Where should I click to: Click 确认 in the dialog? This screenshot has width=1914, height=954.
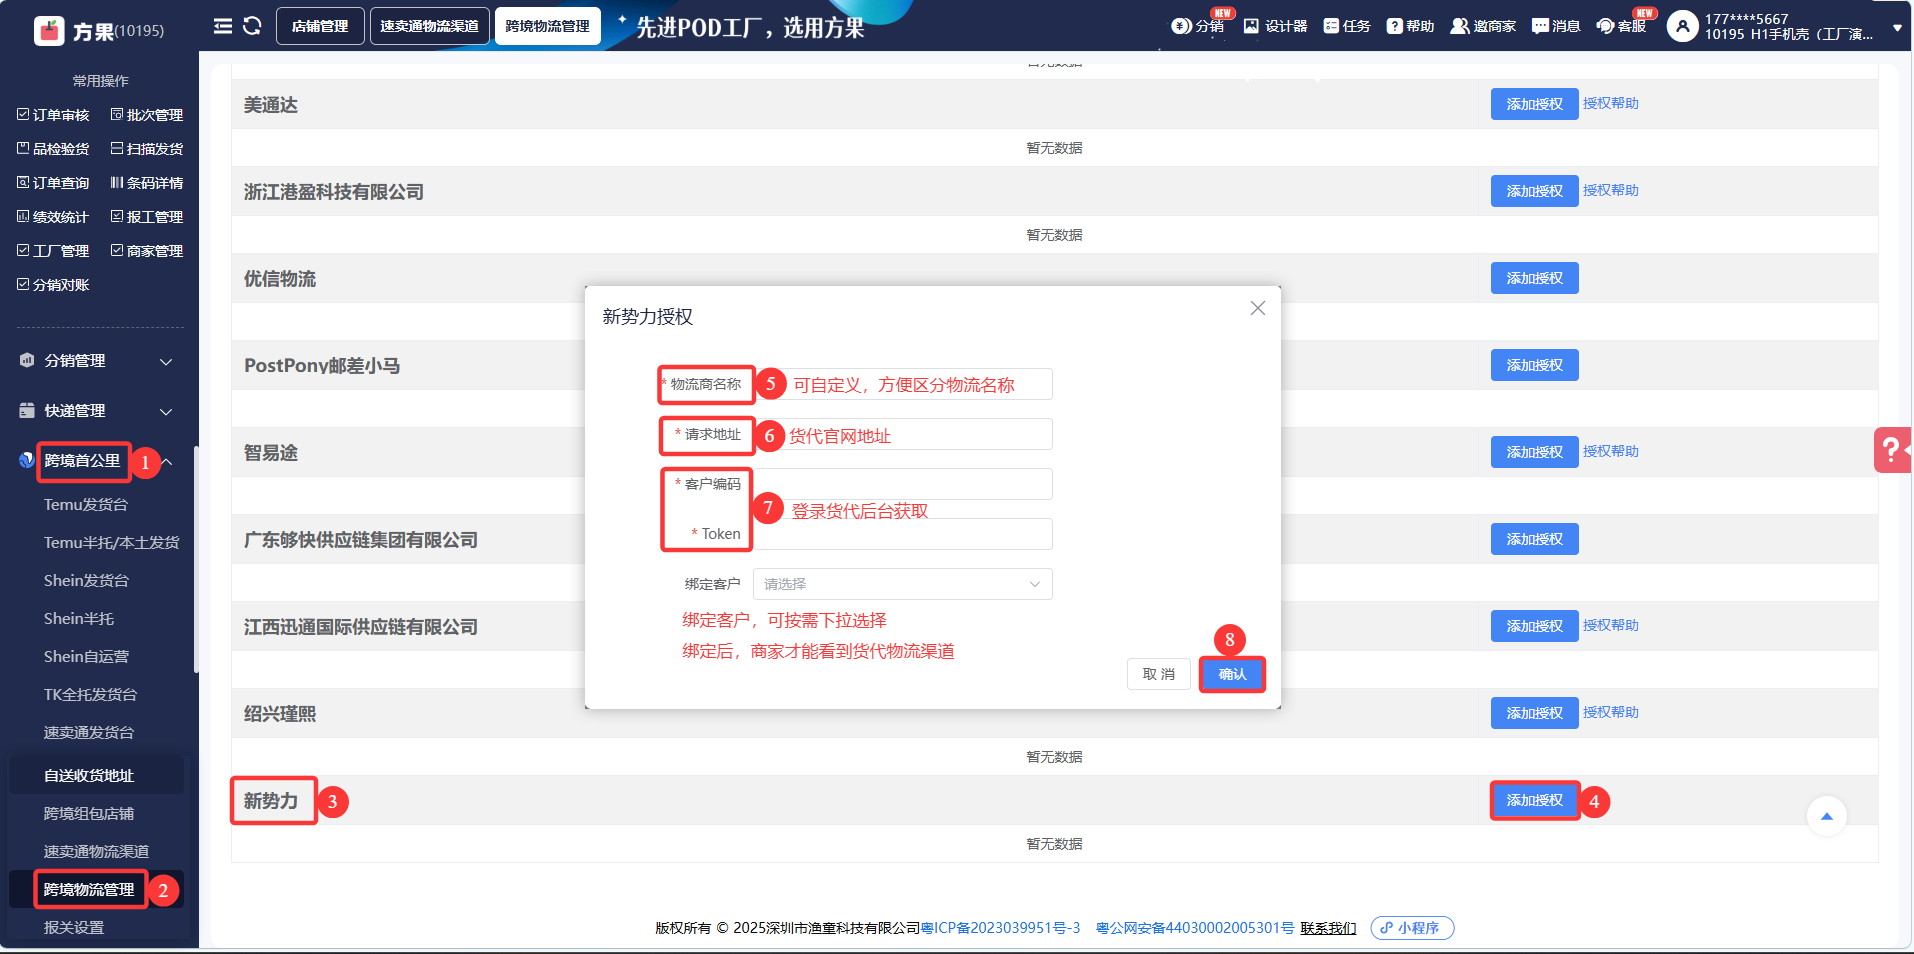(x=1232, y=675)
